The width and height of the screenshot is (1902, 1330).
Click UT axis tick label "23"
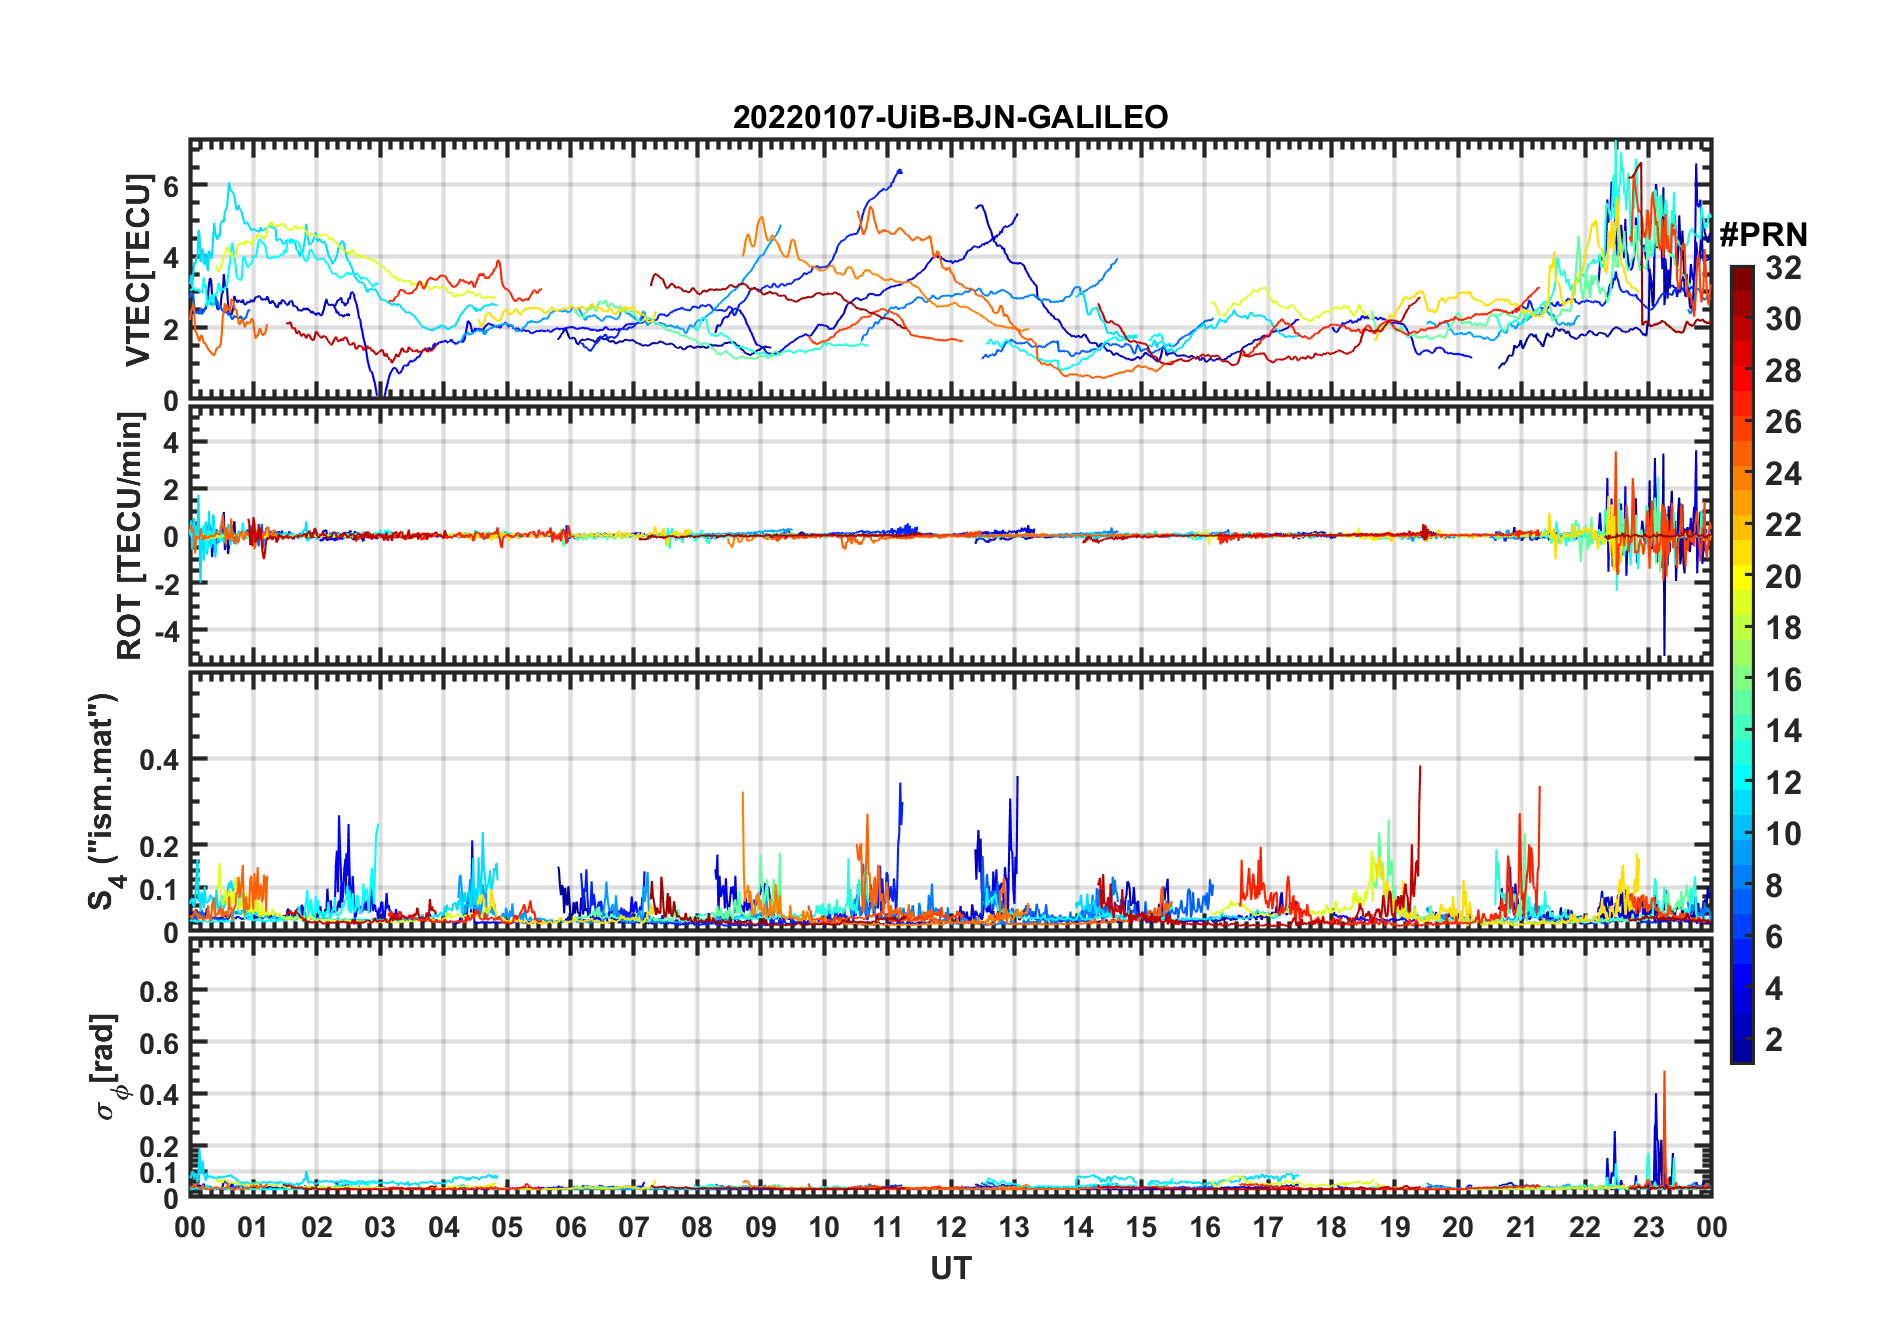(x=1649, y=1227)
